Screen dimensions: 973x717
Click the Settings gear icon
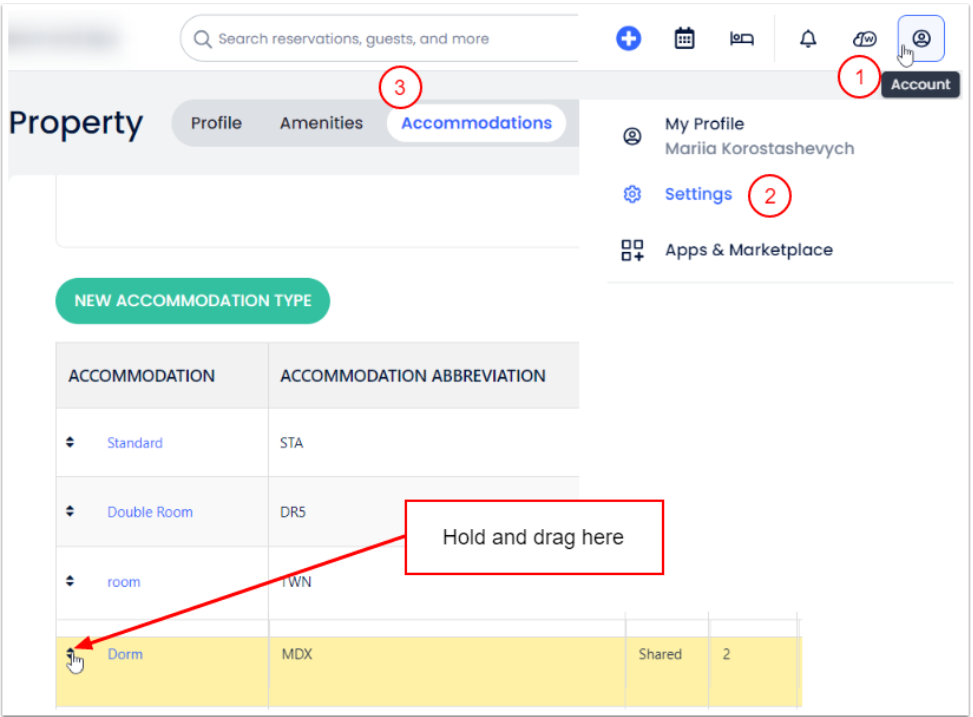coord(632,195)
